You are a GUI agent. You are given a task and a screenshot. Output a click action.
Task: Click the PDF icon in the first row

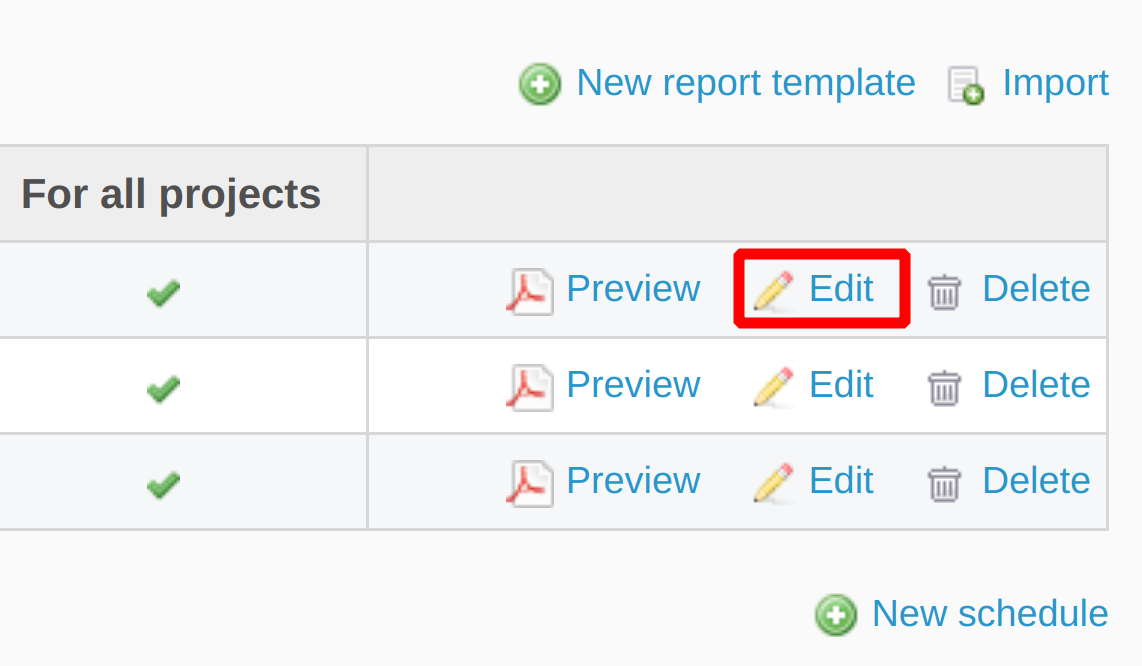529,291
